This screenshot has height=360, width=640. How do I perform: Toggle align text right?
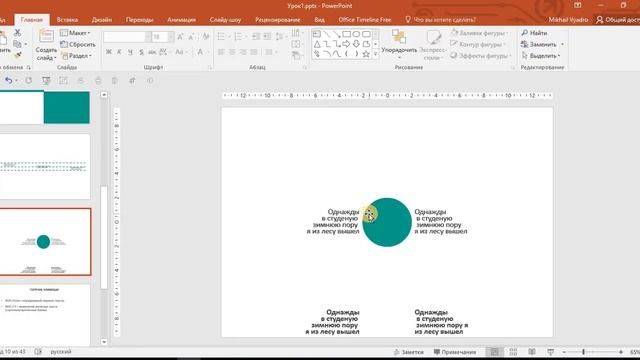click(x=243, y=52)
